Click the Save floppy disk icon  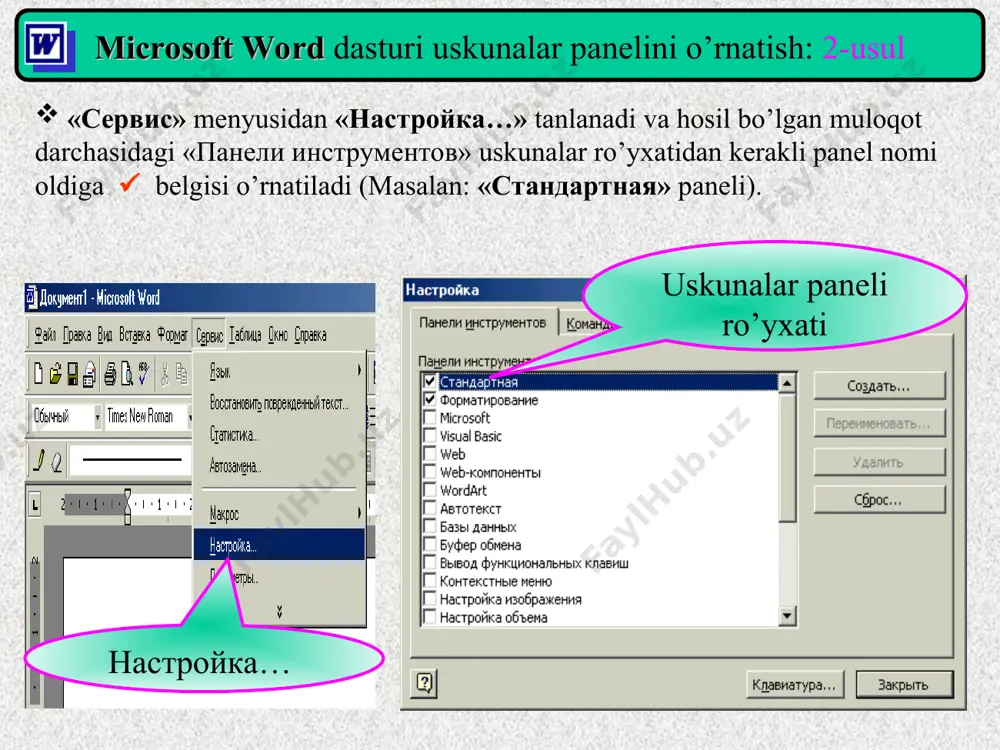(x=73, y=374)
